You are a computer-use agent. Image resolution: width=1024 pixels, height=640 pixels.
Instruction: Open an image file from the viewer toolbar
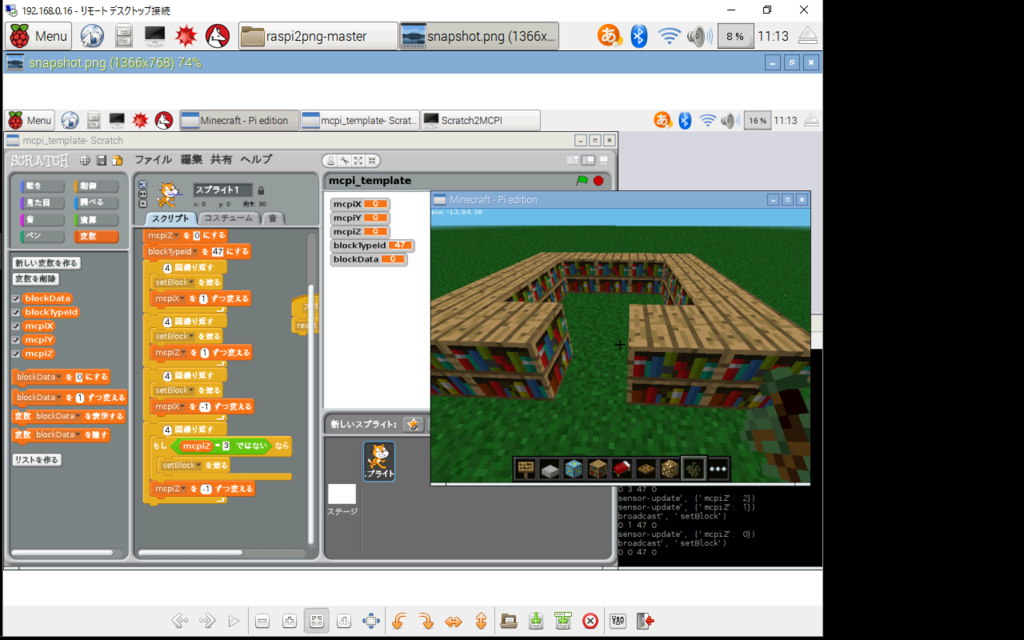pos(509,621)
